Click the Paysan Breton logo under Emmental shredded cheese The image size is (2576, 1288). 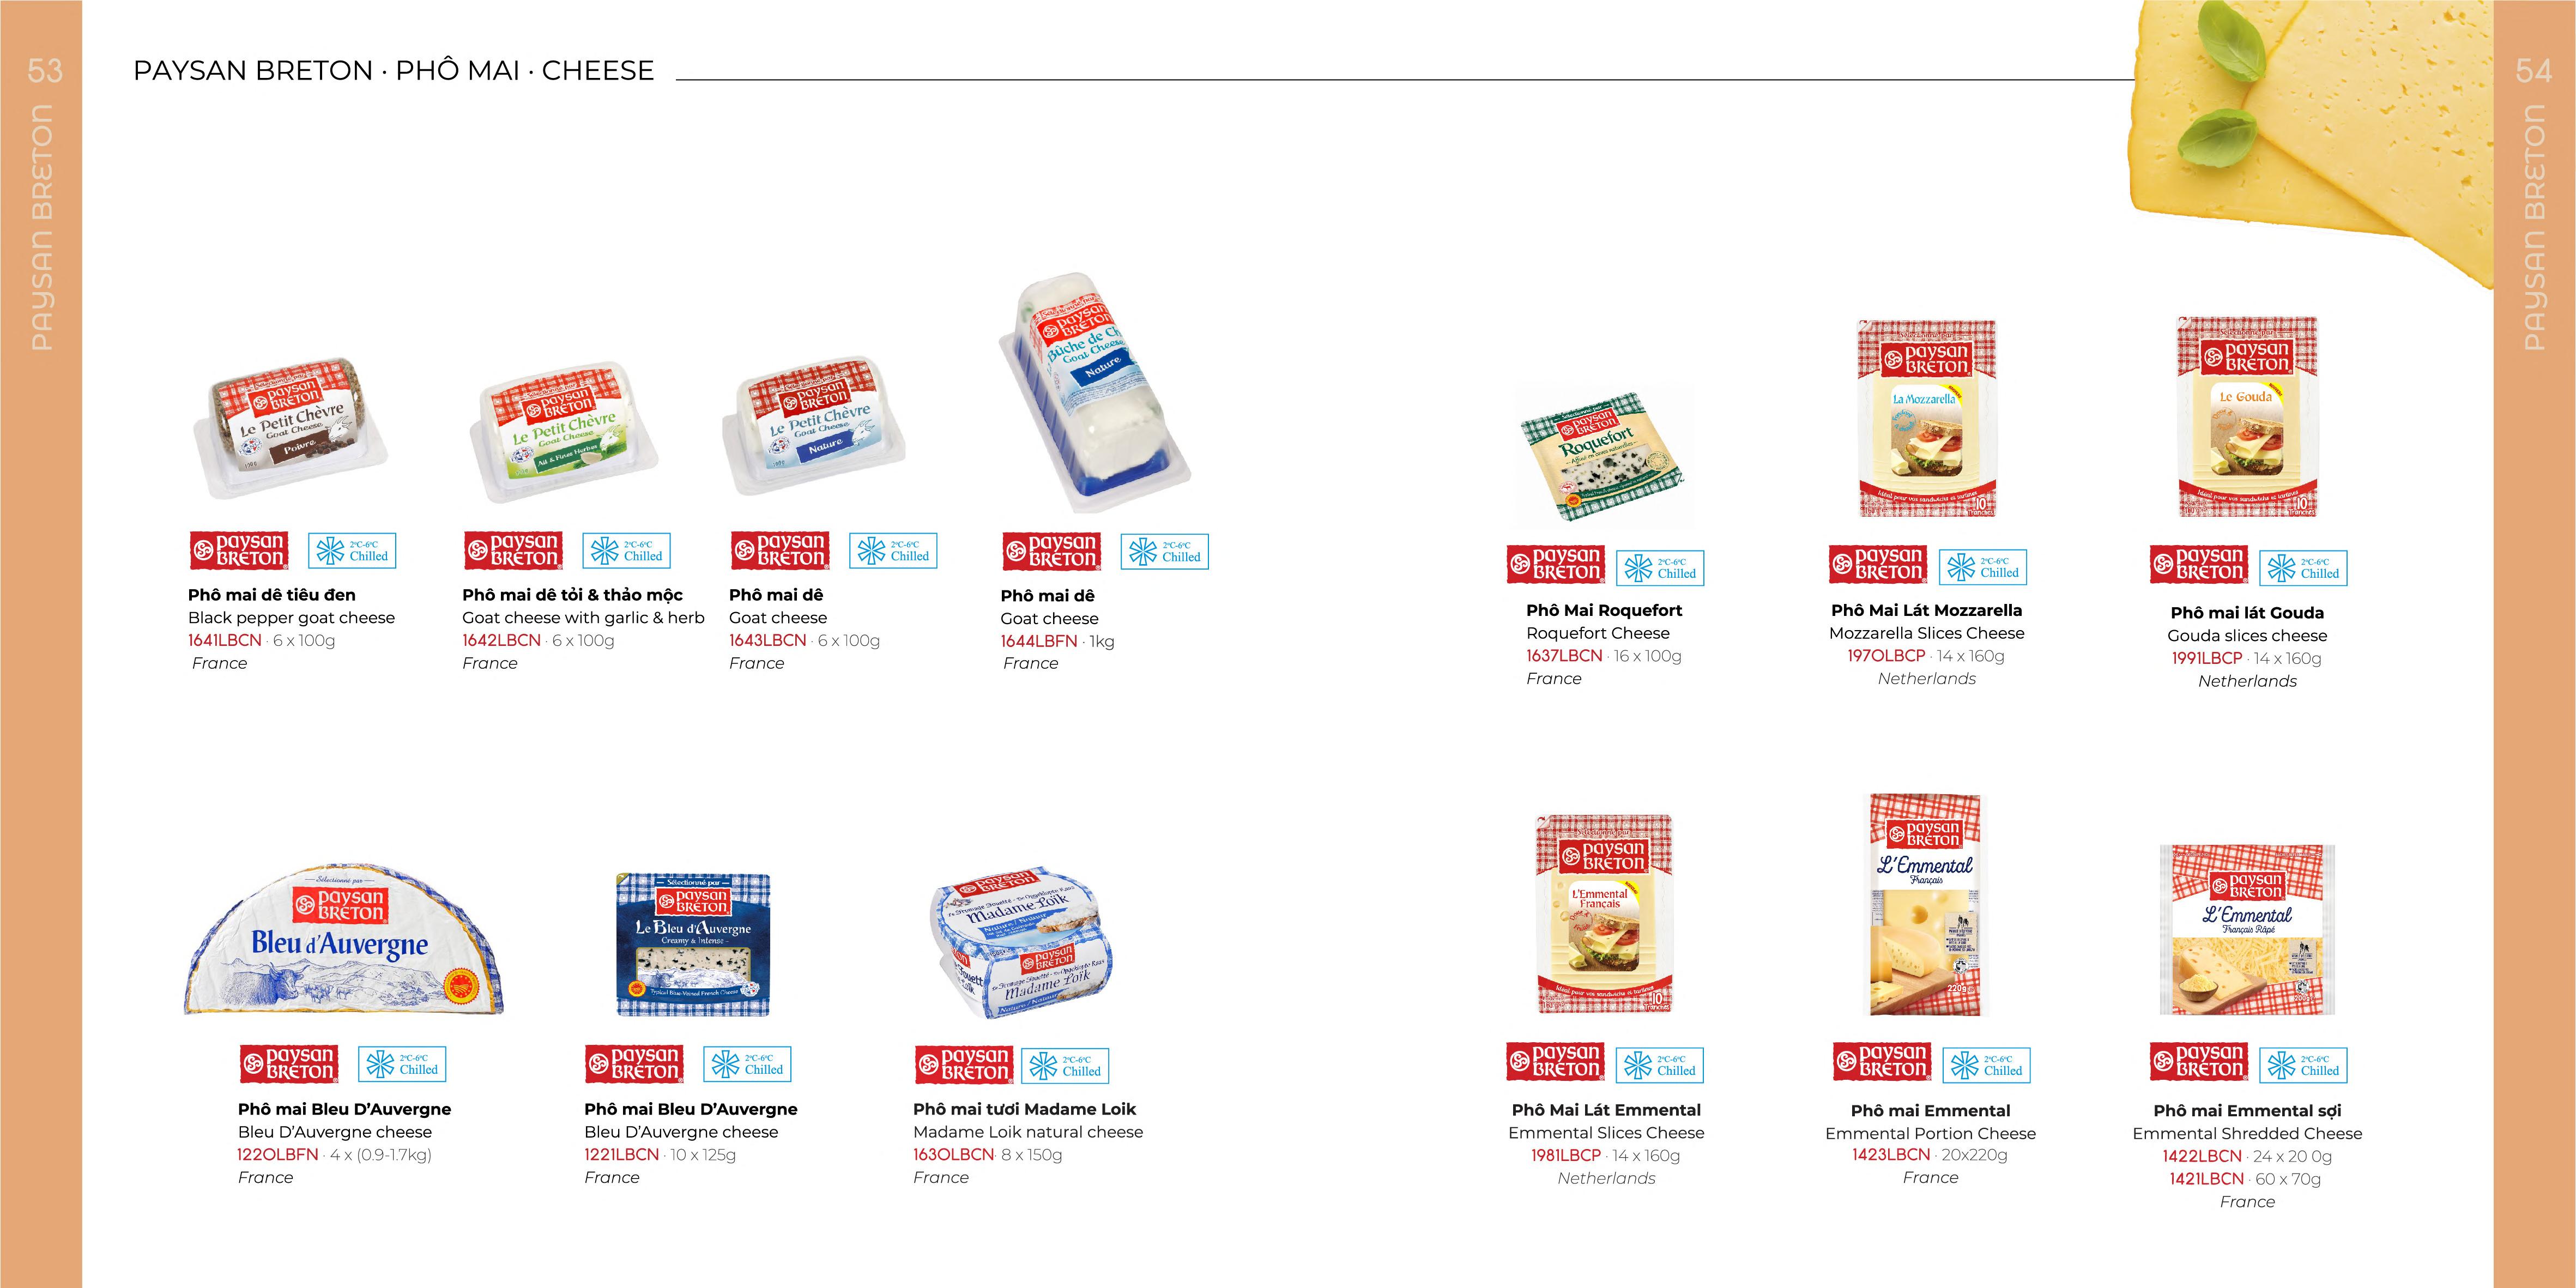click(2199, 1062)
